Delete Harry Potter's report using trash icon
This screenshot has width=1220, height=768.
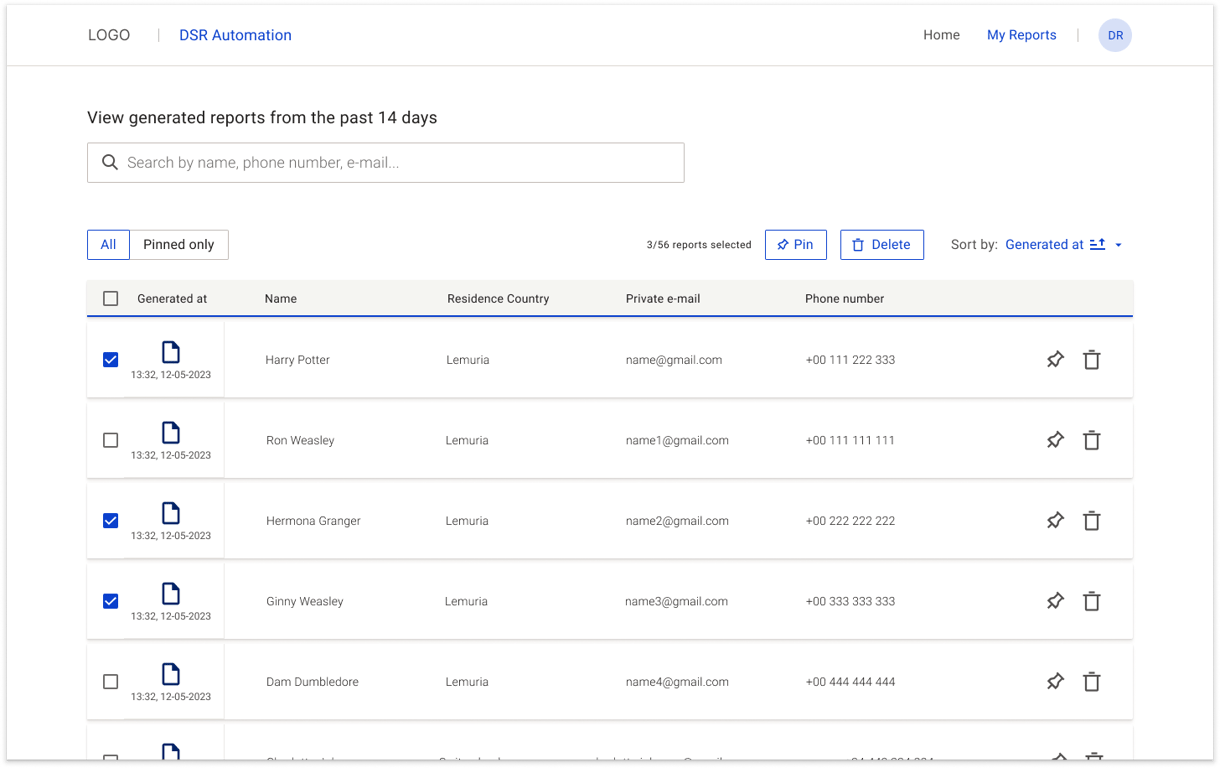[1092, 360]
